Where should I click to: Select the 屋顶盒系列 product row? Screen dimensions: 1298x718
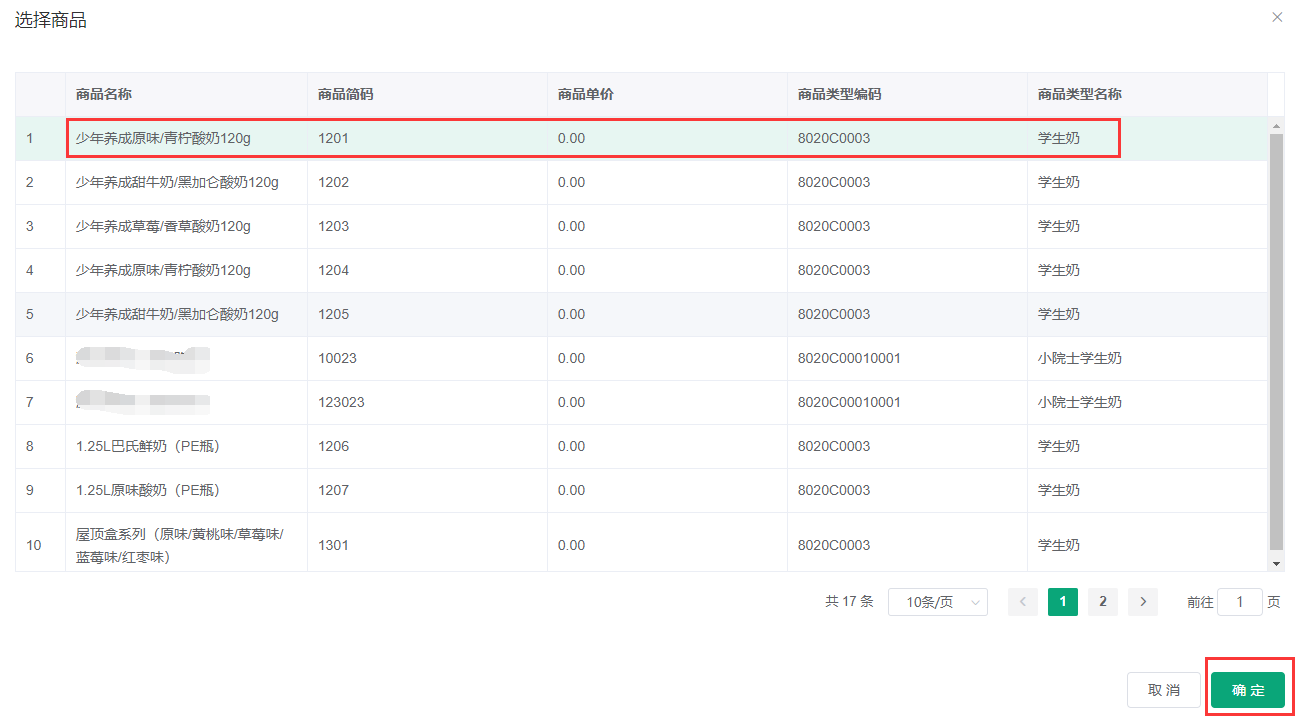[x=180, y=545]
